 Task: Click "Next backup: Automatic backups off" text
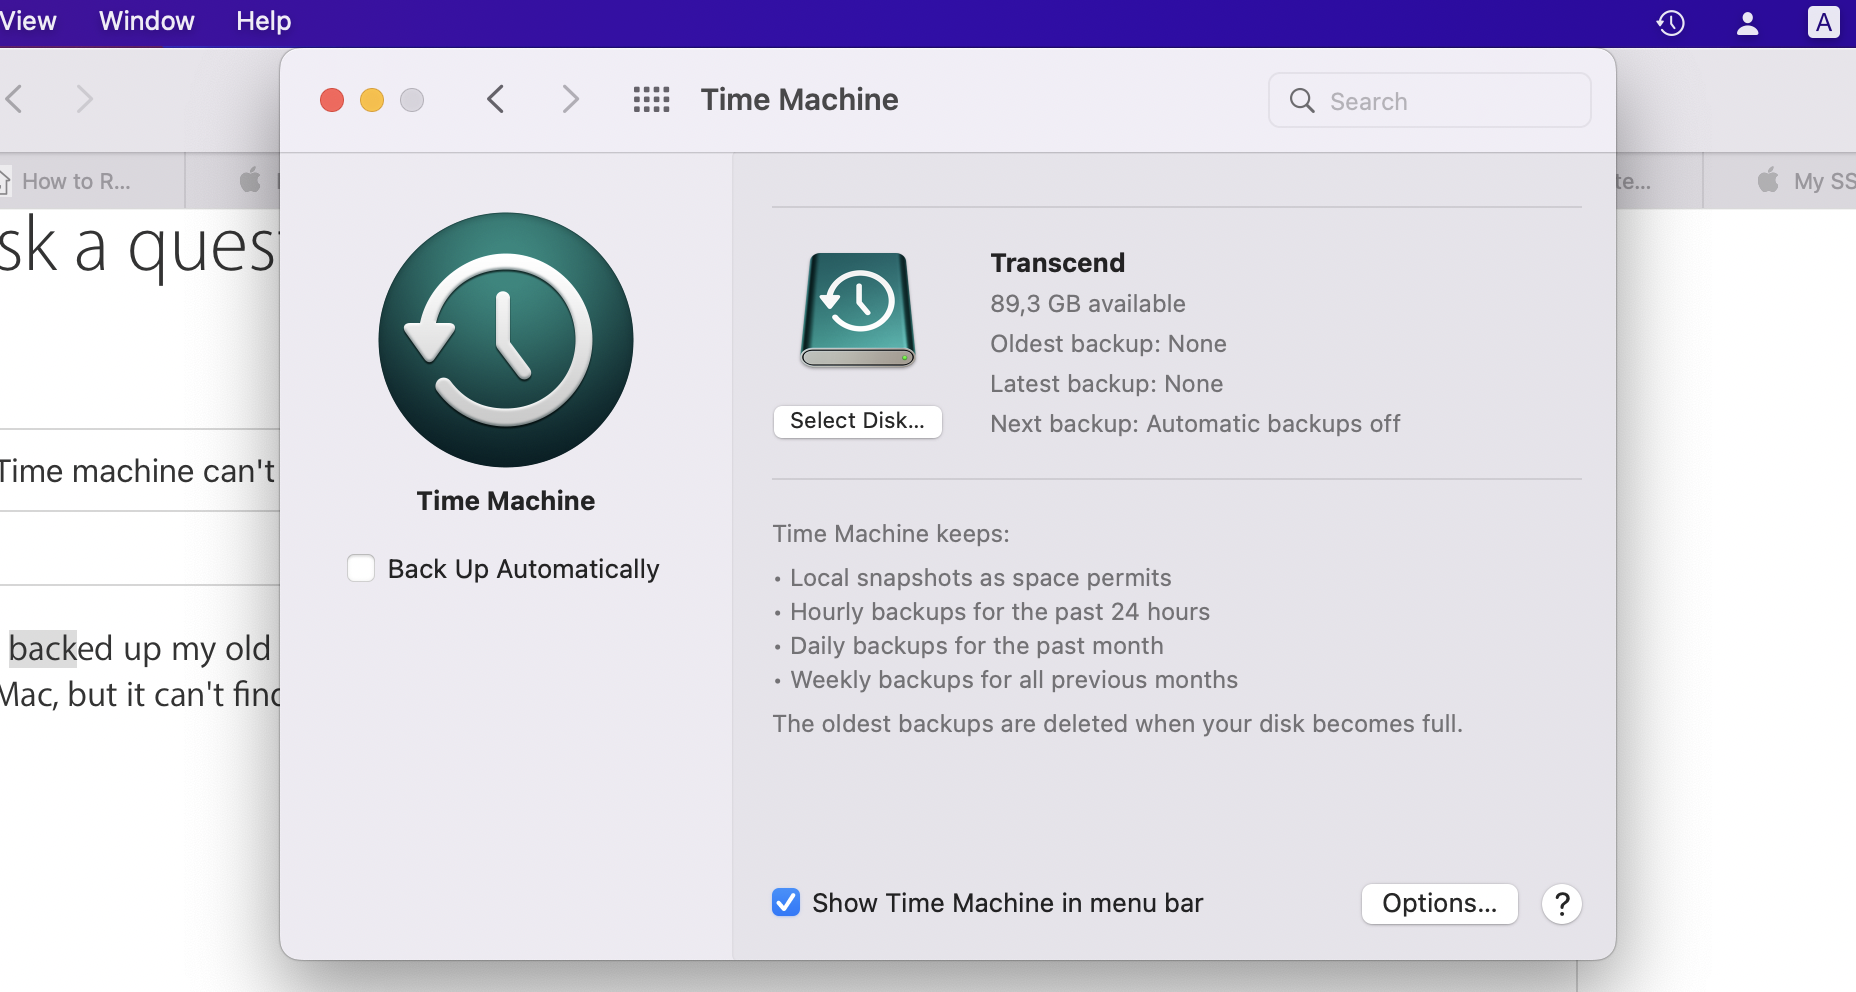(x=1196, y=424)
